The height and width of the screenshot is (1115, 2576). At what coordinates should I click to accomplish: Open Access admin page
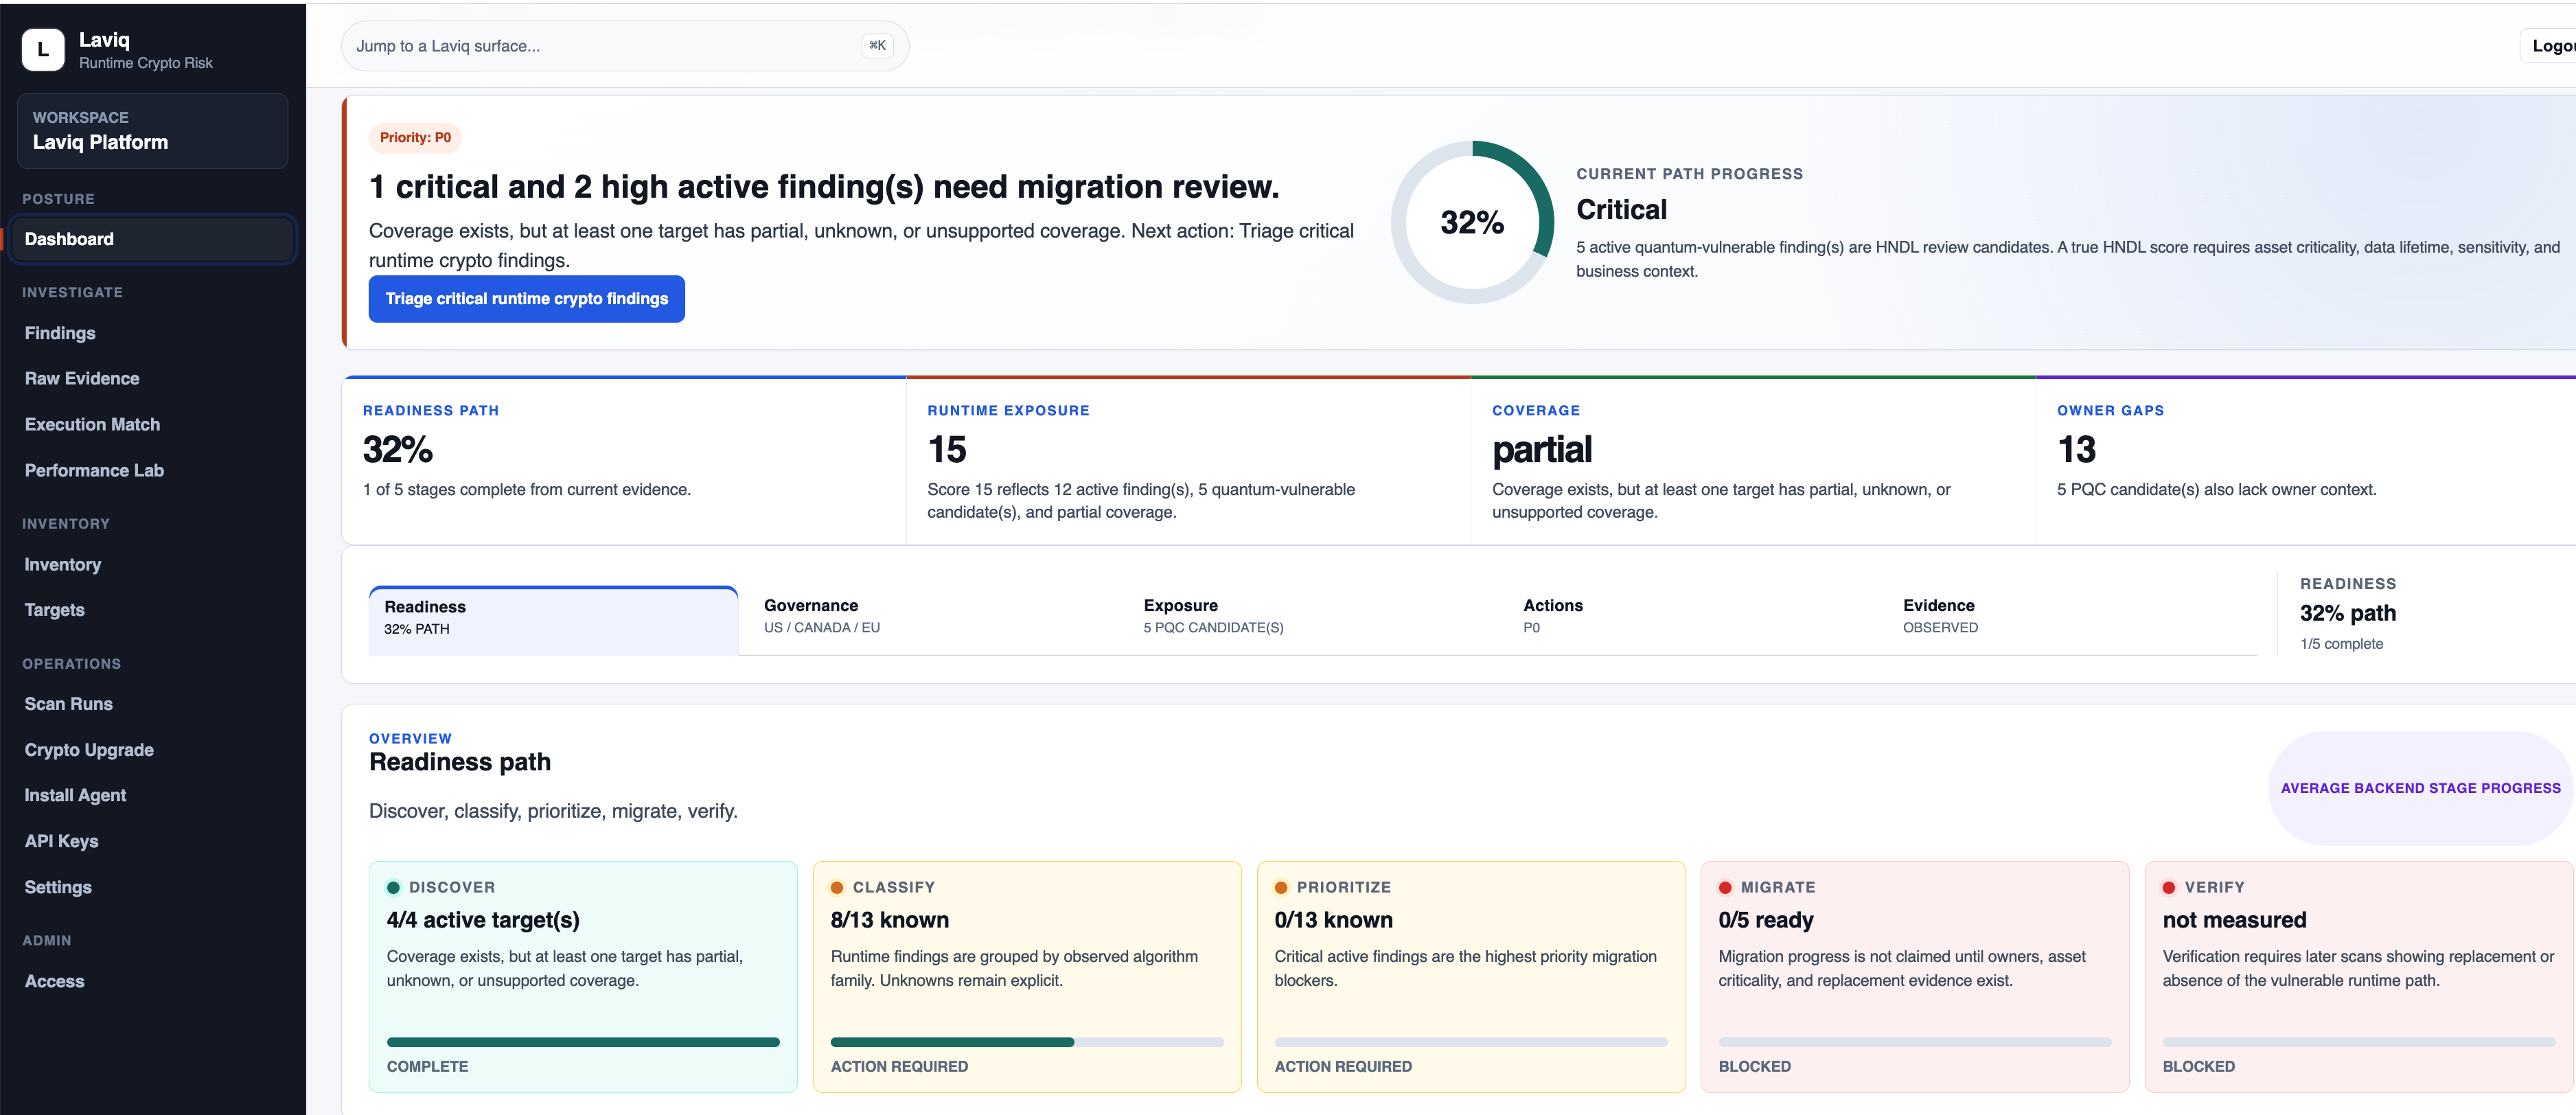[x=54, y=982]
